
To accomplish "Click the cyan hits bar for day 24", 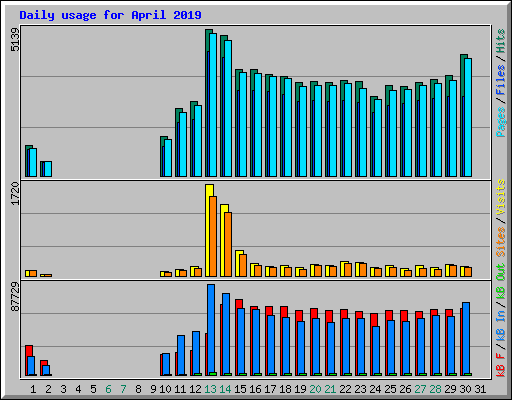I will click(x=378, y=138).
